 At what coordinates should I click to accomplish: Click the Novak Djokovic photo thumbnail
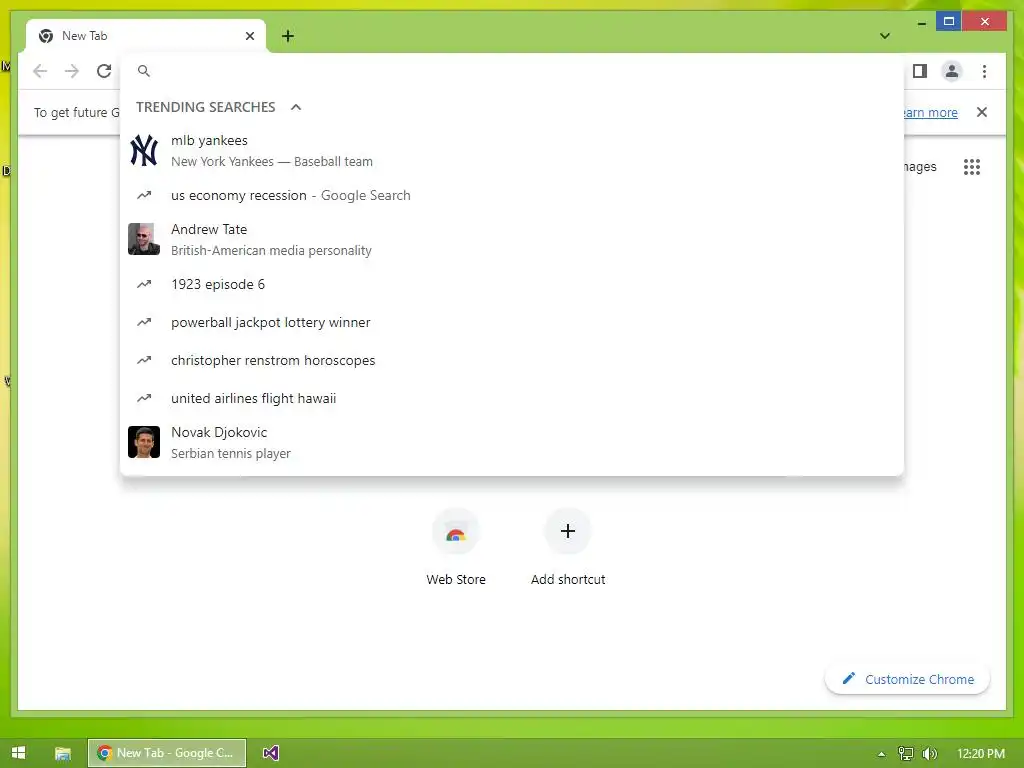point(144,442)
